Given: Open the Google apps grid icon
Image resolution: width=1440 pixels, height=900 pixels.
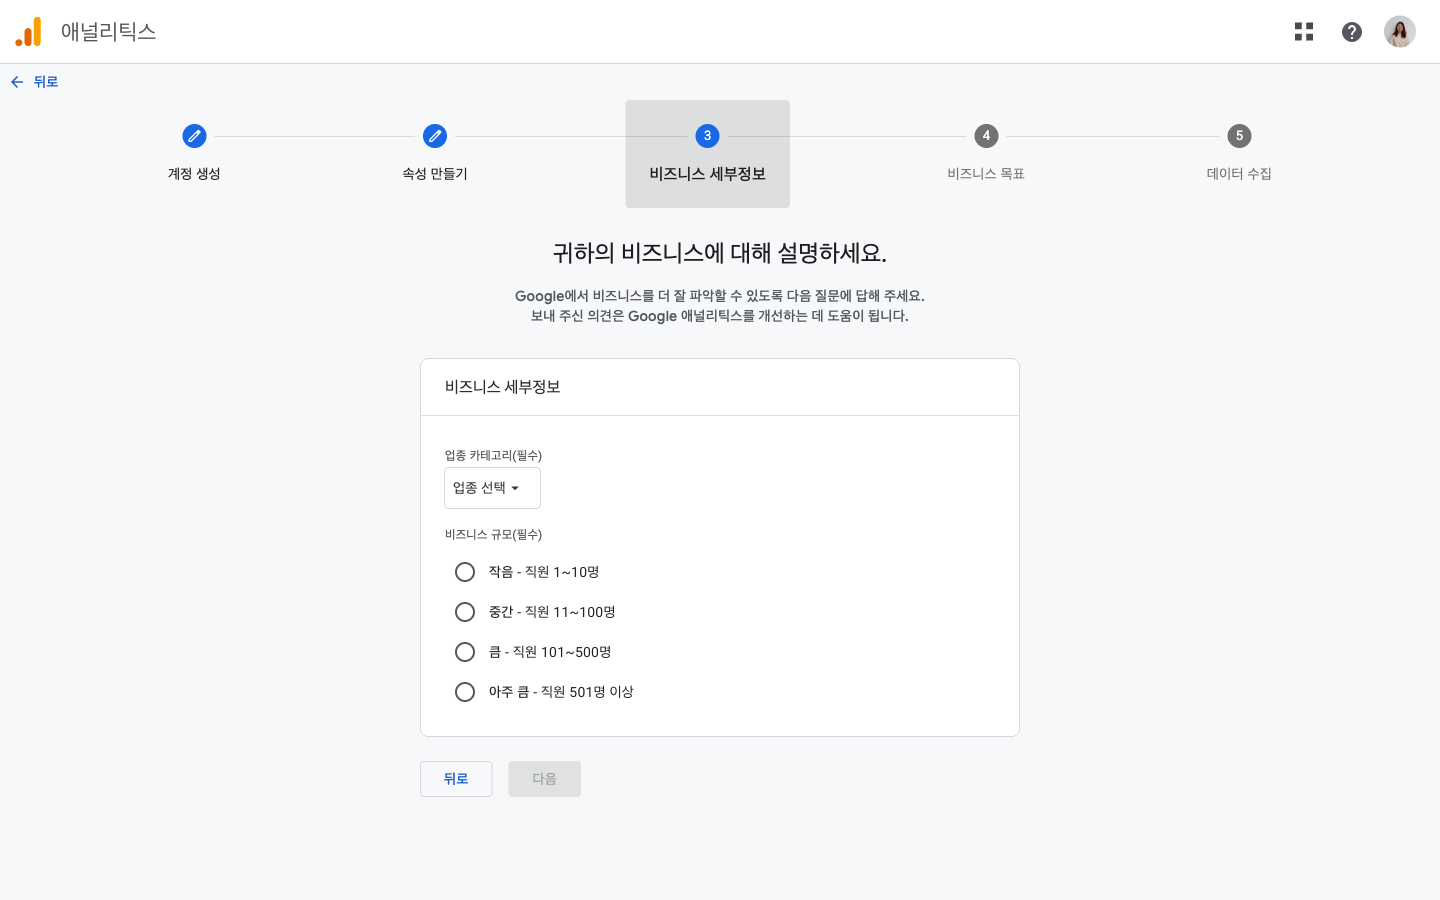Looking at the screenshot, I should pyautogui.click(x=1304, y=32).
